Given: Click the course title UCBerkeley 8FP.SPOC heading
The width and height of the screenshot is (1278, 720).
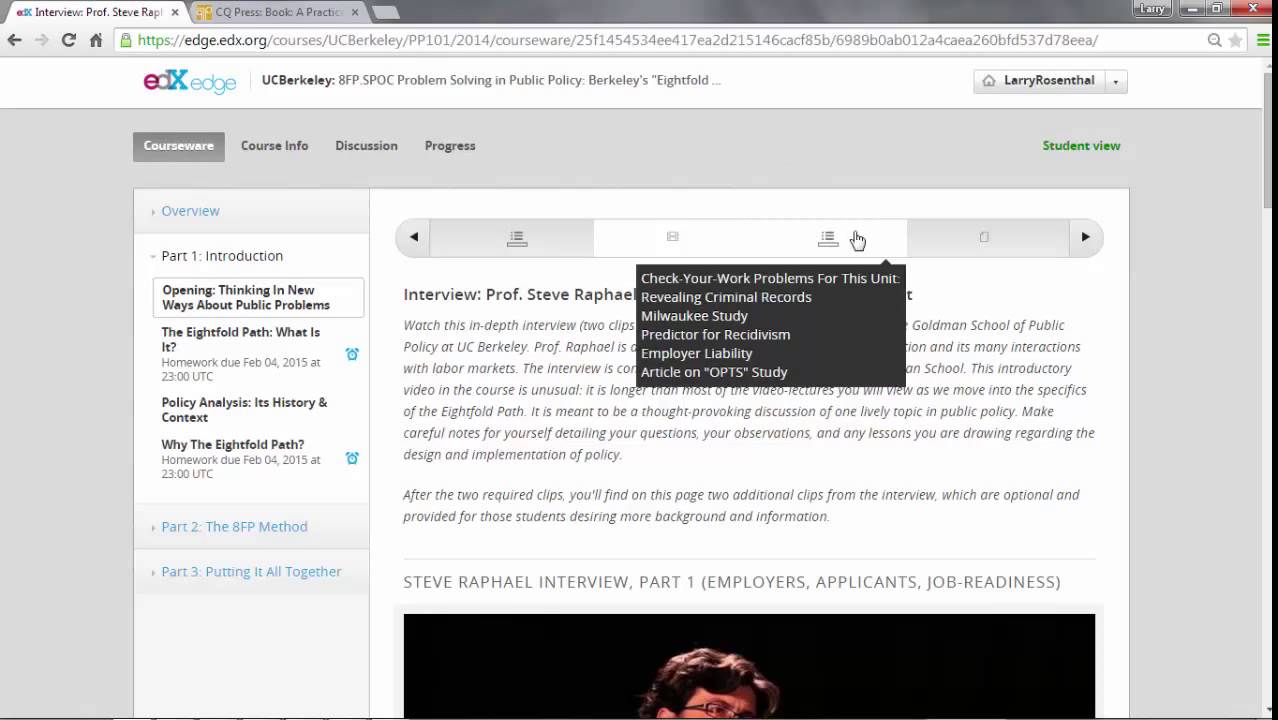Looking at the screenshot, I should click(491, 81).
